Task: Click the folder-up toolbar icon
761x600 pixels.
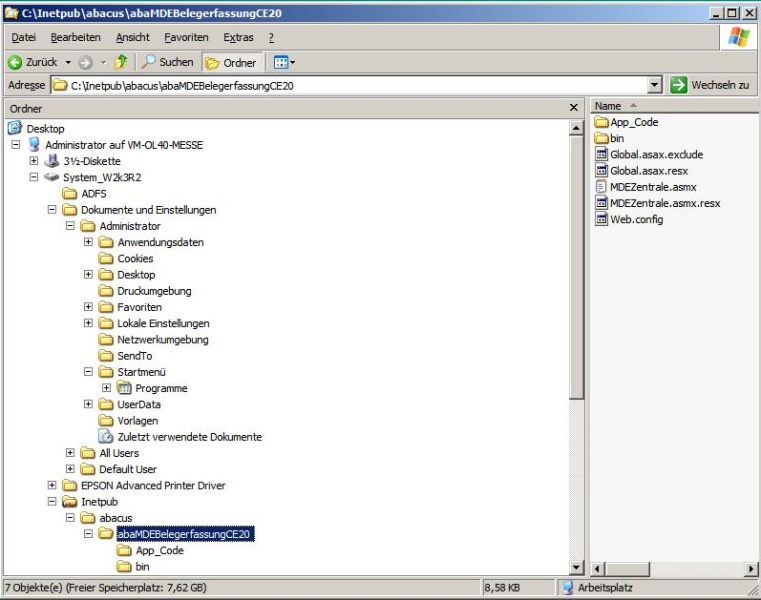Action: (124, 63)
